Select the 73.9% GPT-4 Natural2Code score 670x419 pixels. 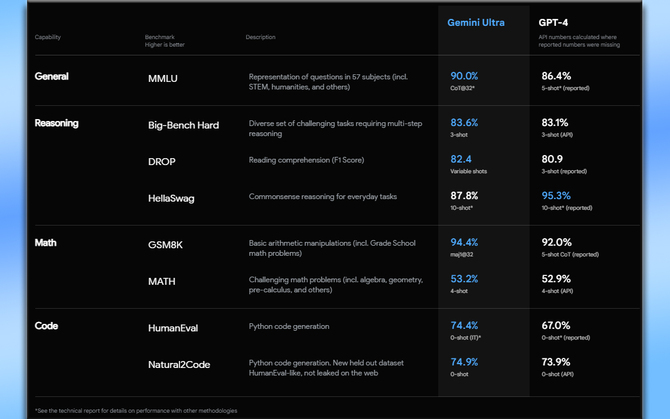(x=555, y=362)
